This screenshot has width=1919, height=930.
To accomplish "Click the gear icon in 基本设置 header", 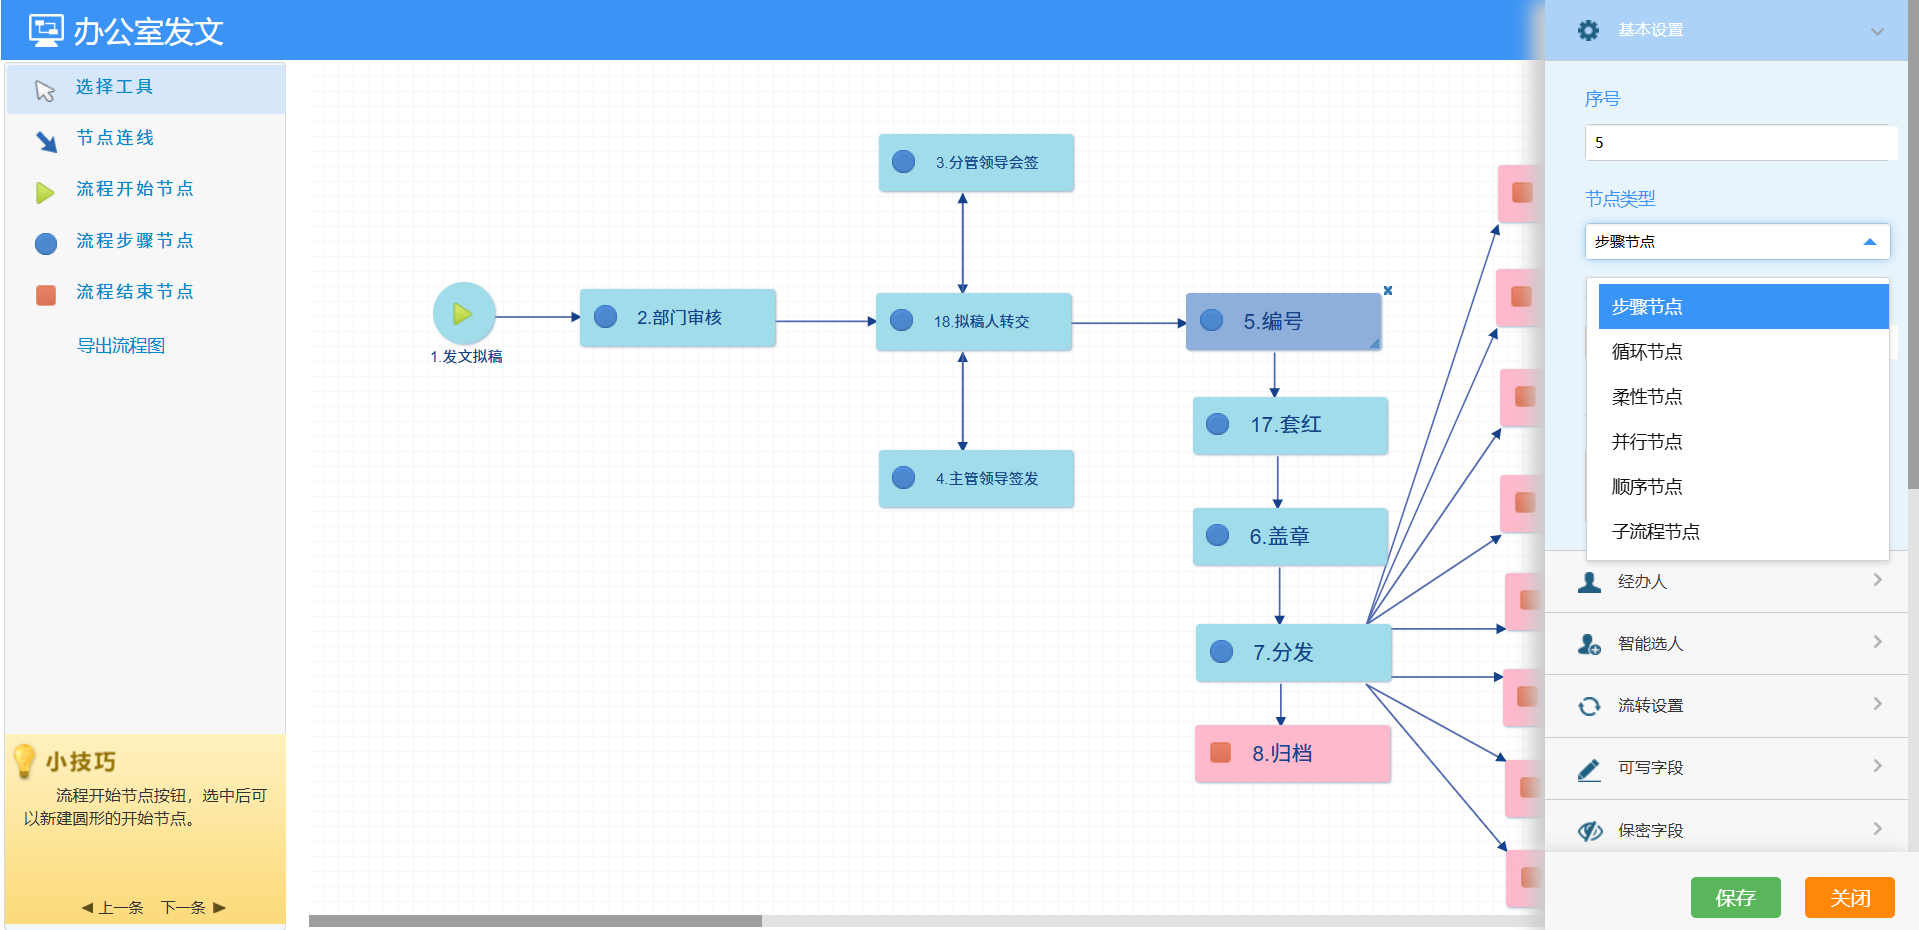I will coord(1588,31).
